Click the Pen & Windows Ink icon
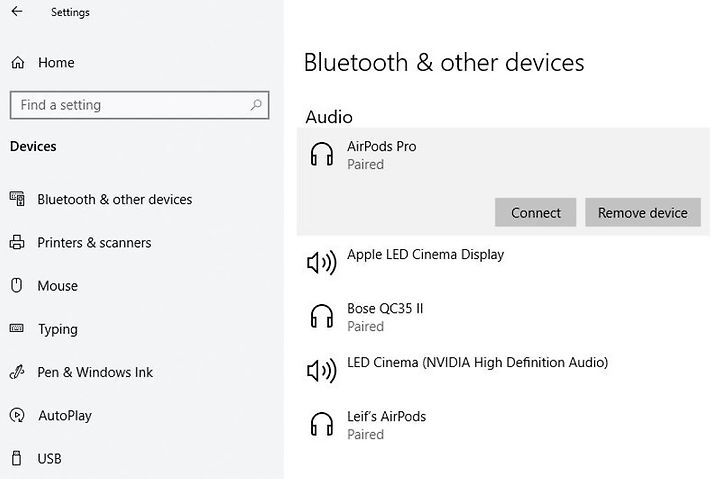The width and height of the screenshot is (720, 479). point(17,372)
